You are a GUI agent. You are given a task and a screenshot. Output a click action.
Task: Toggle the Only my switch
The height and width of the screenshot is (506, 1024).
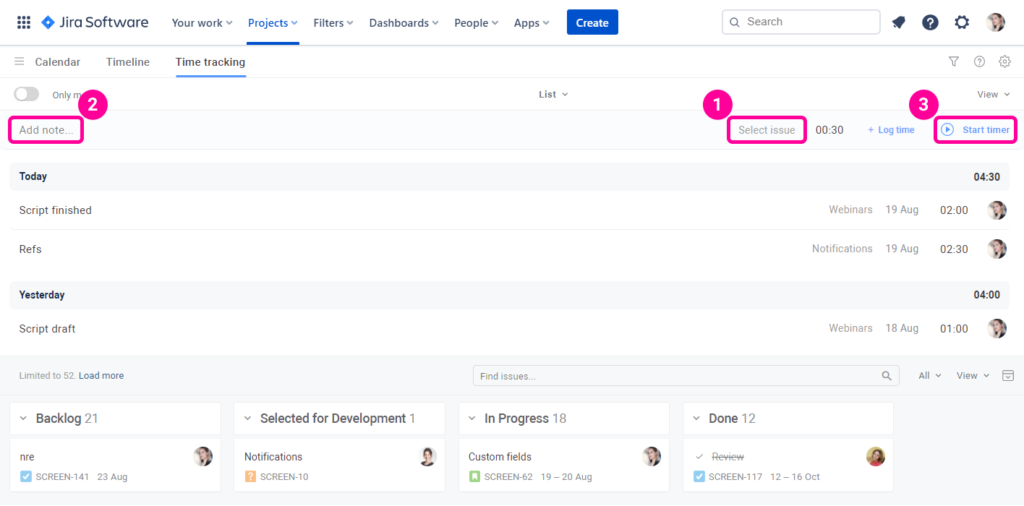(26, 94)
